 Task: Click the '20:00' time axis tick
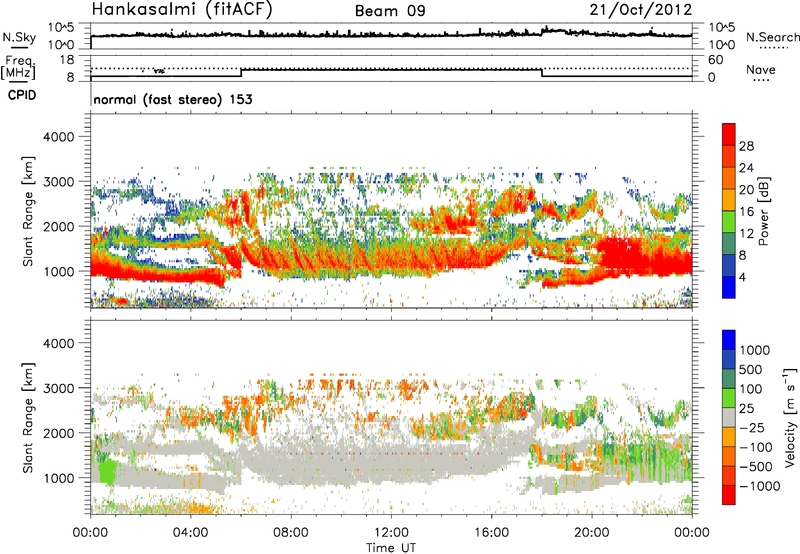[x=591, y=533]
